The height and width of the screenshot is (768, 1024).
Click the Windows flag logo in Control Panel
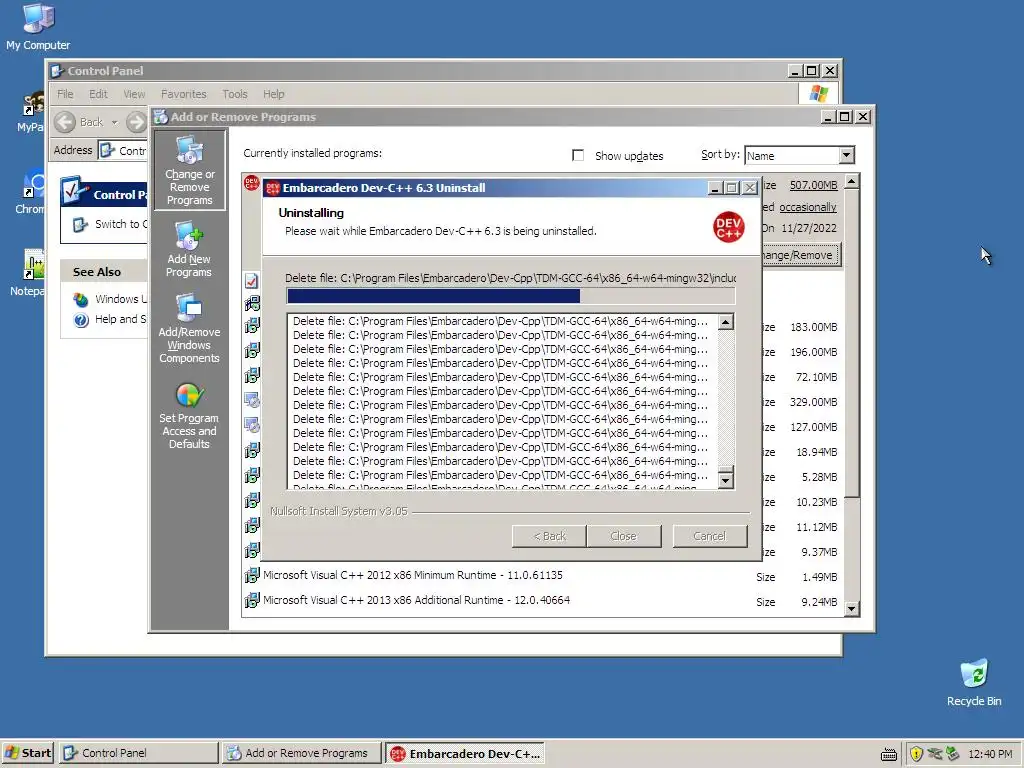pos(818,93)
